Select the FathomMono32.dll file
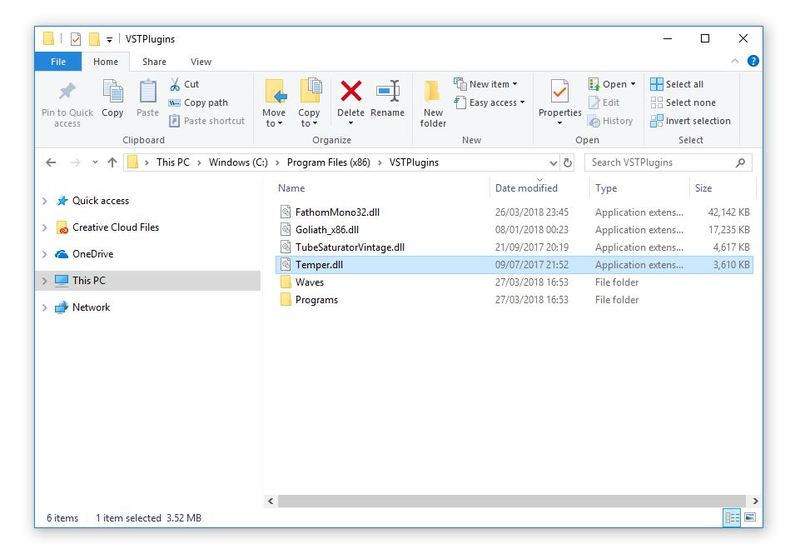 click(x=336, y=212)
